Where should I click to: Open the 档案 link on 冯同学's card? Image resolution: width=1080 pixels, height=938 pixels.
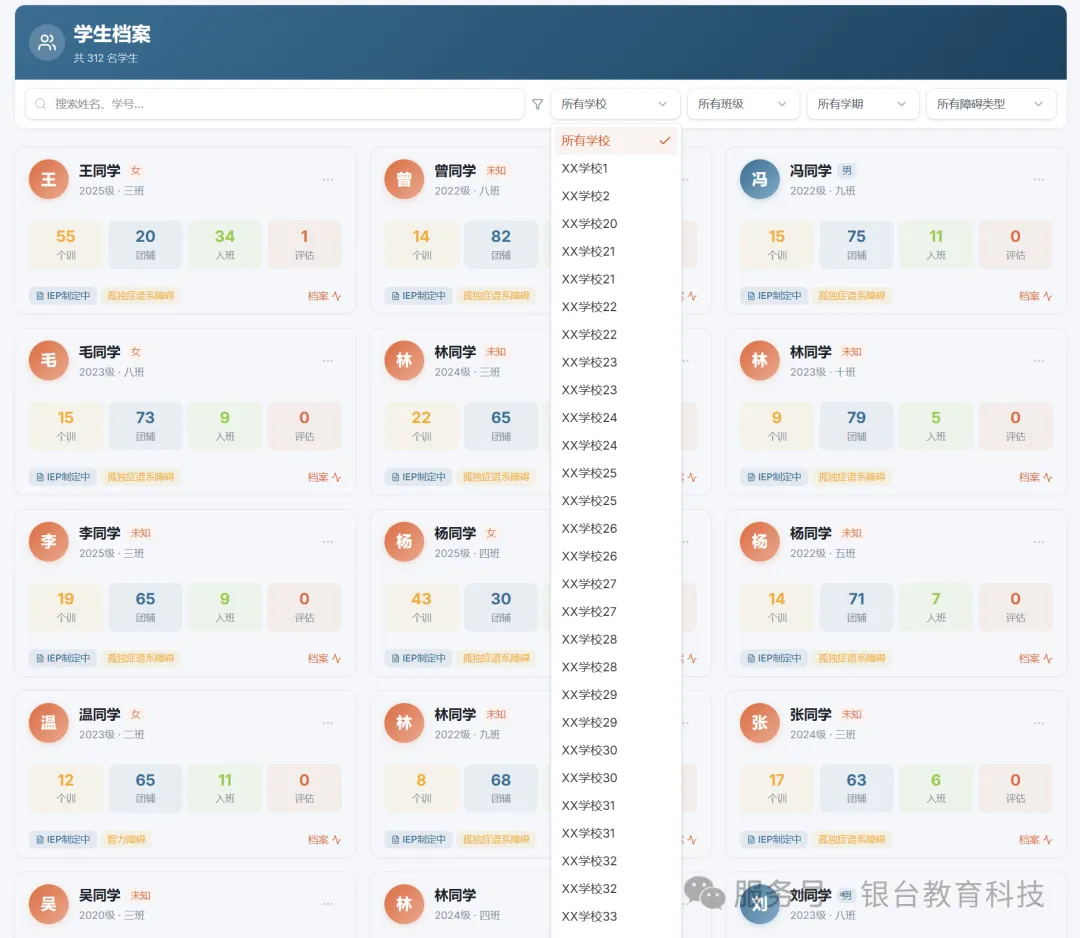click(1035, 296)
